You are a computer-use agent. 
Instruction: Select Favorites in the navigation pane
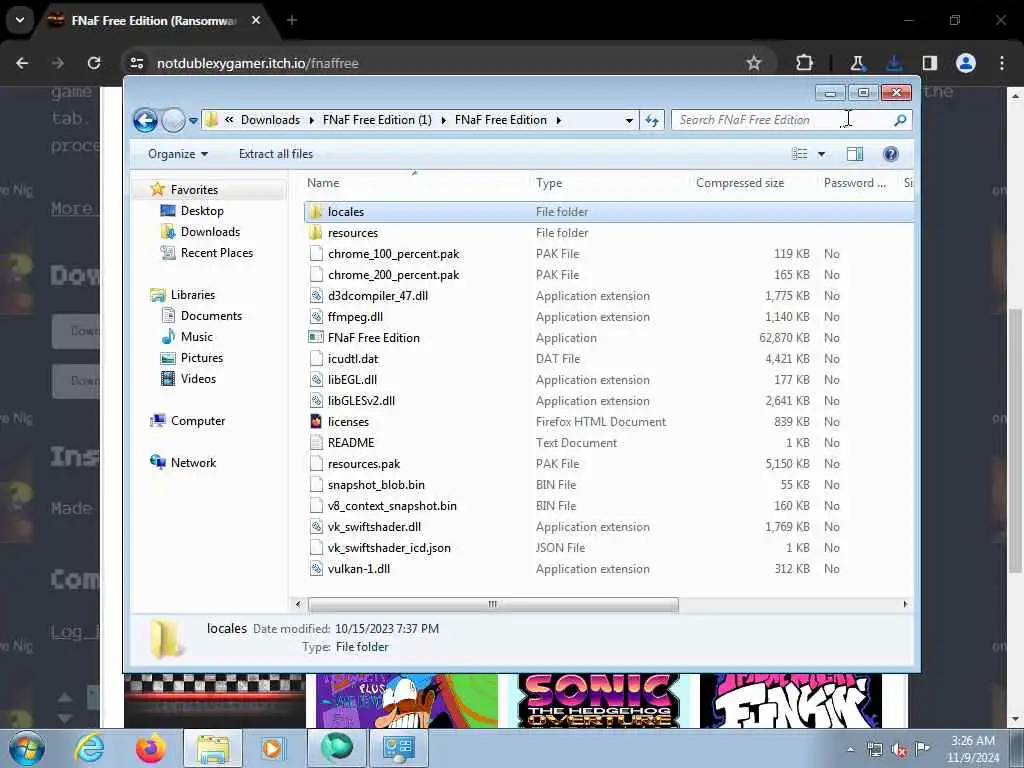coord(194,190)
